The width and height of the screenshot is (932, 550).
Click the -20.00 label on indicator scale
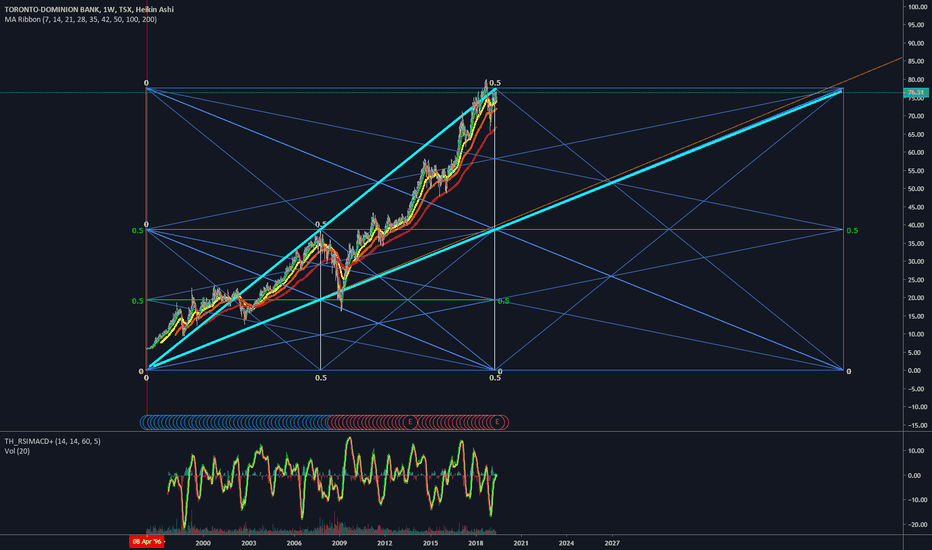coord(917,524)
